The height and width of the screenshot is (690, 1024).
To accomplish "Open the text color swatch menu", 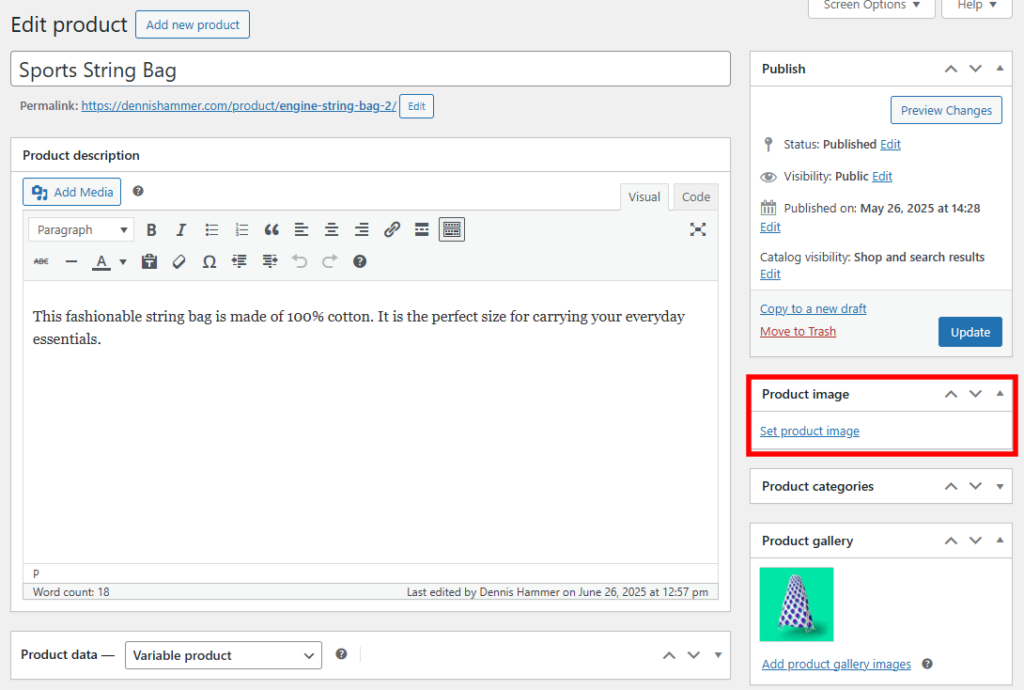I will 122,261.
